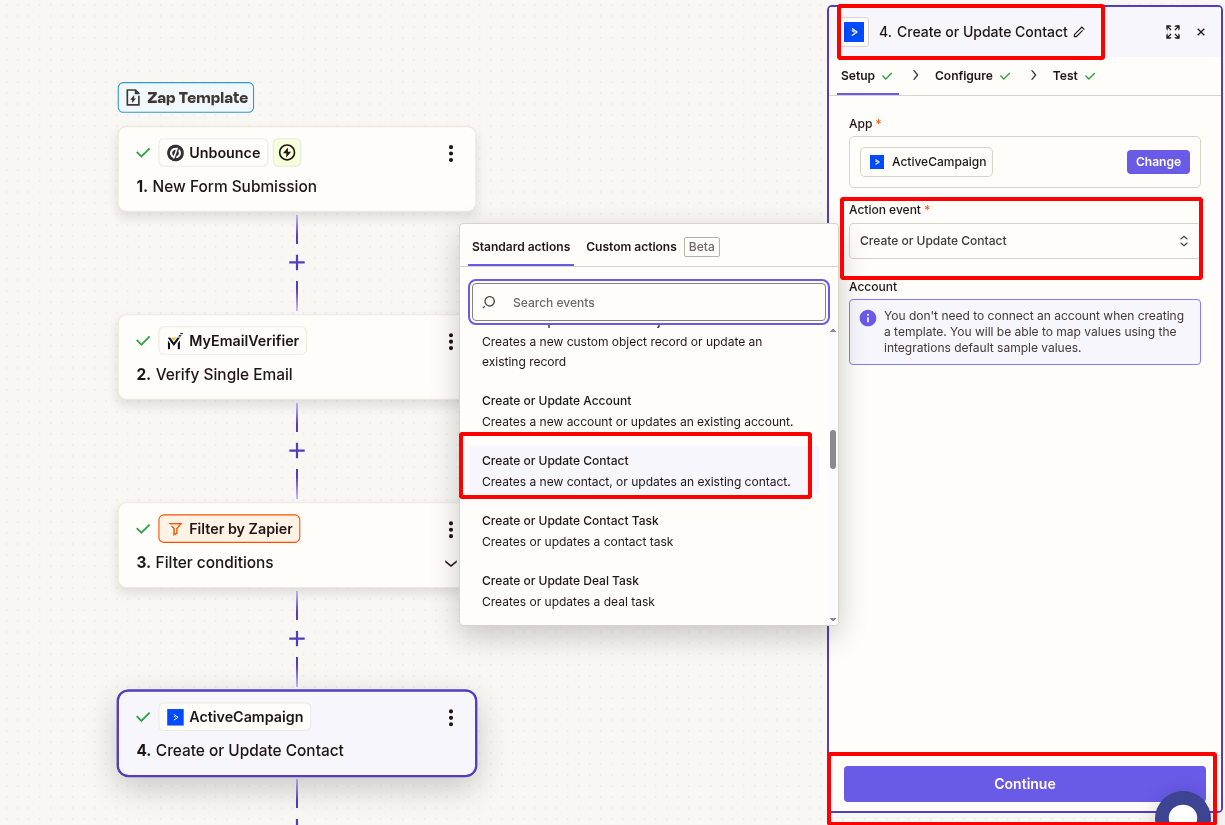
Task: Click the Change button next to ActiveCampaign
Action: tap(1157, 161)
